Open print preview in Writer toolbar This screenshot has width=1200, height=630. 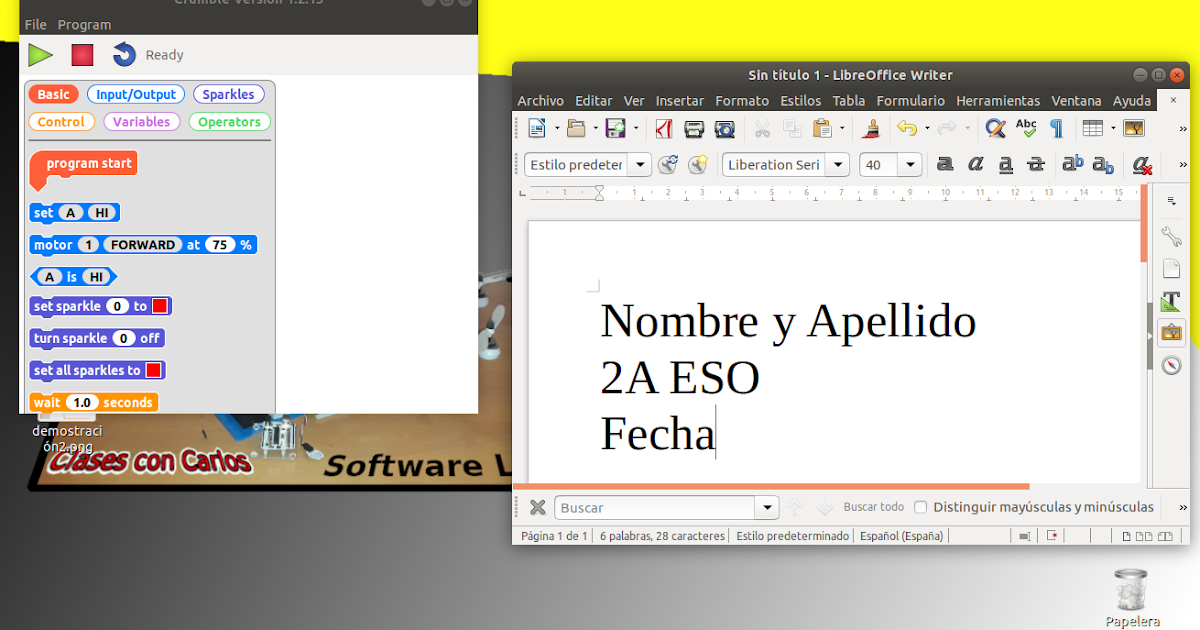point(724,128)
